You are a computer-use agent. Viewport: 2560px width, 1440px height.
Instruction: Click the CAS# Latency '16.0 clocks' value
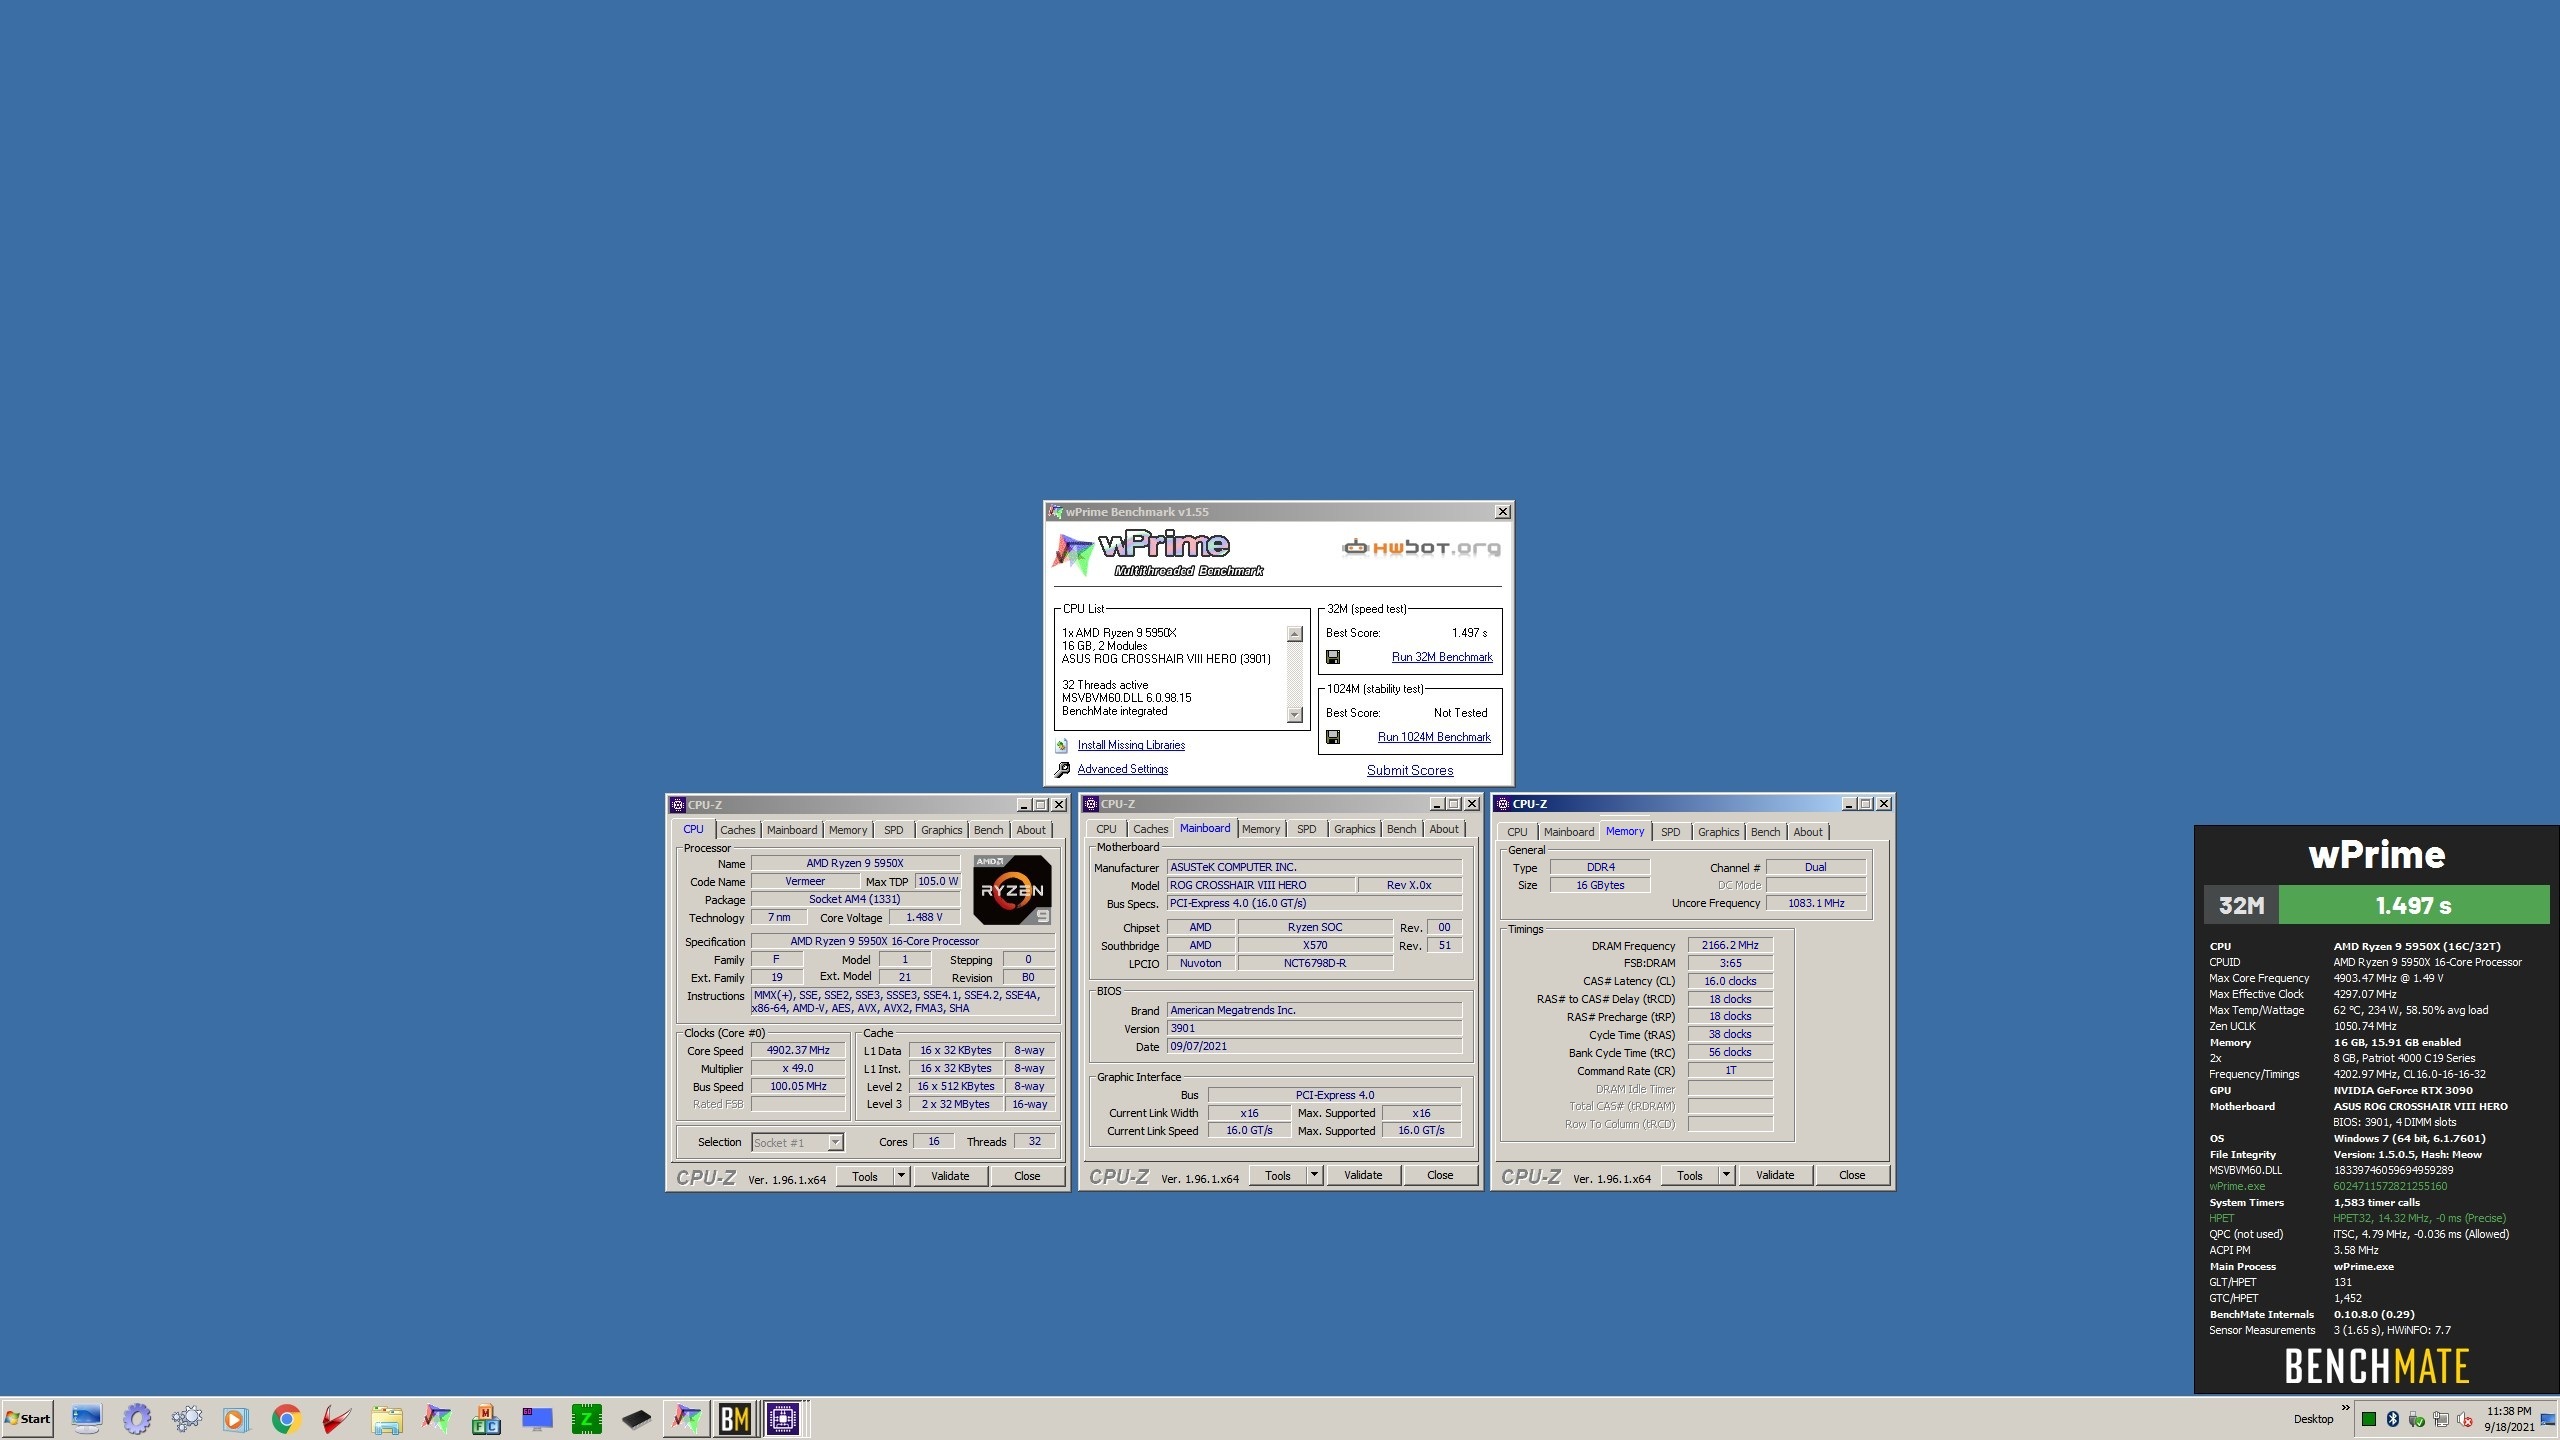pos(1730,981)
